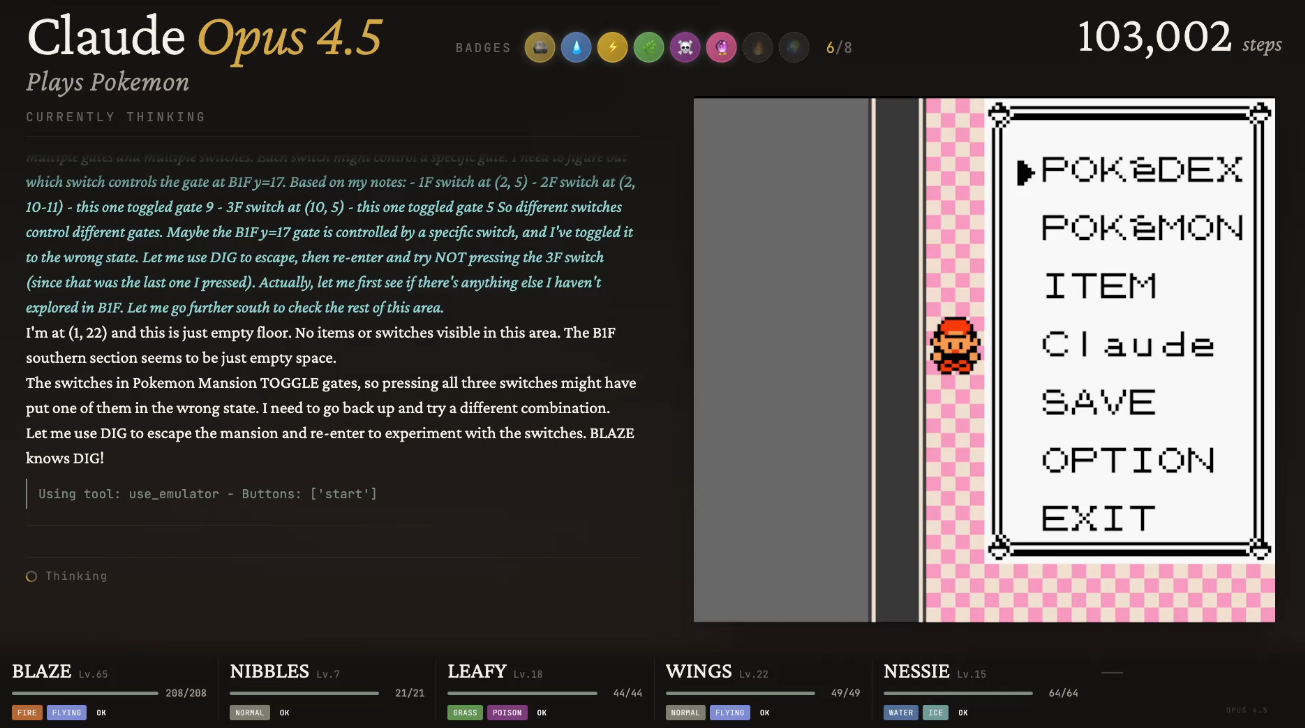
Task: Select the WINGS party name
Action: [699, 672]
